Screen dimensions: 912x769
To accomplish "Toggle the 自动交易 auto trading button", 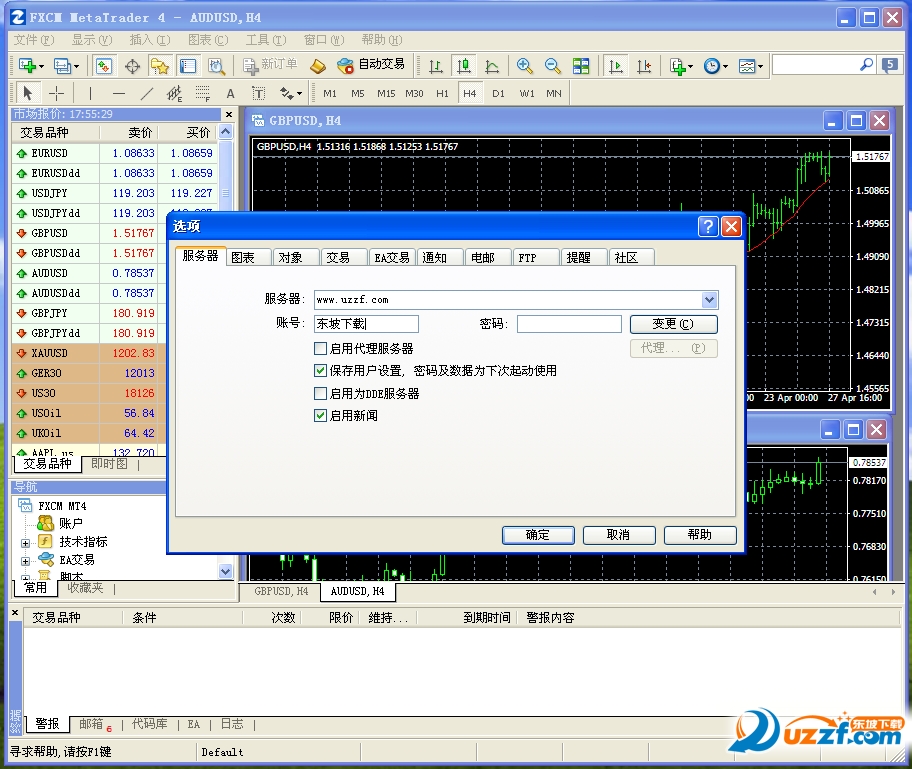I will click(371, 65).
